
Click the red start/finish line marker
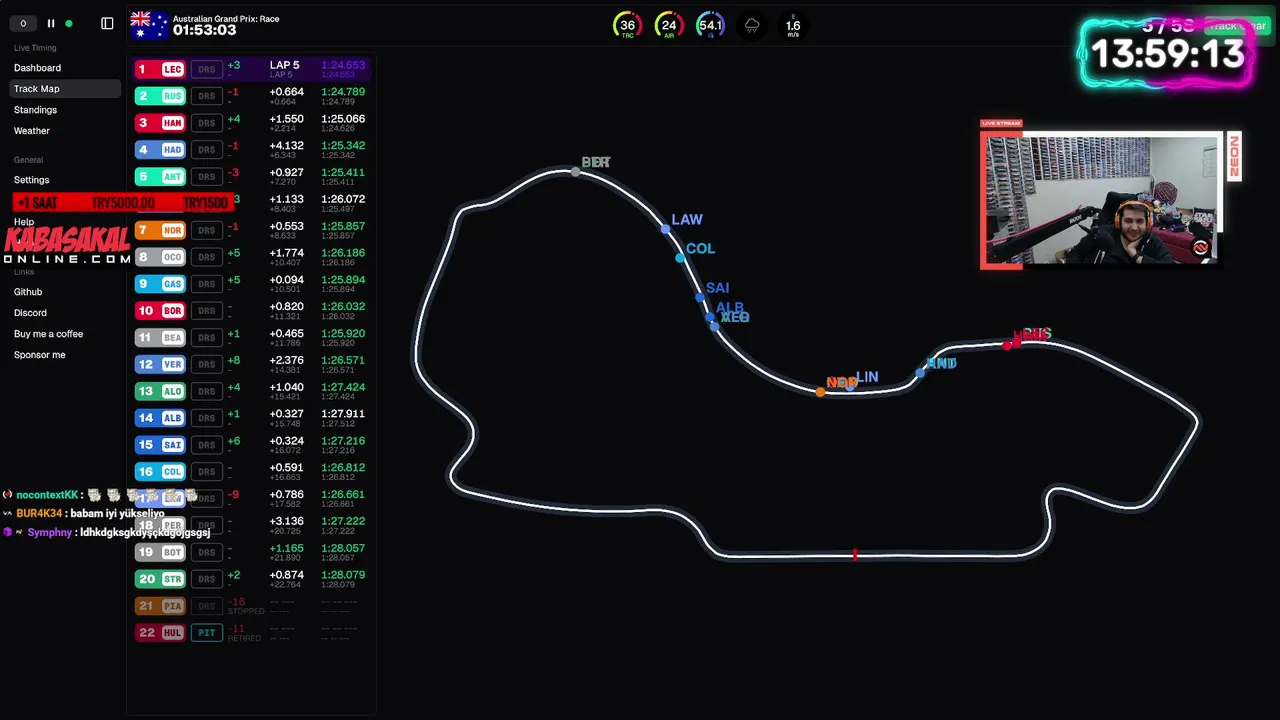tap(855, 554)
